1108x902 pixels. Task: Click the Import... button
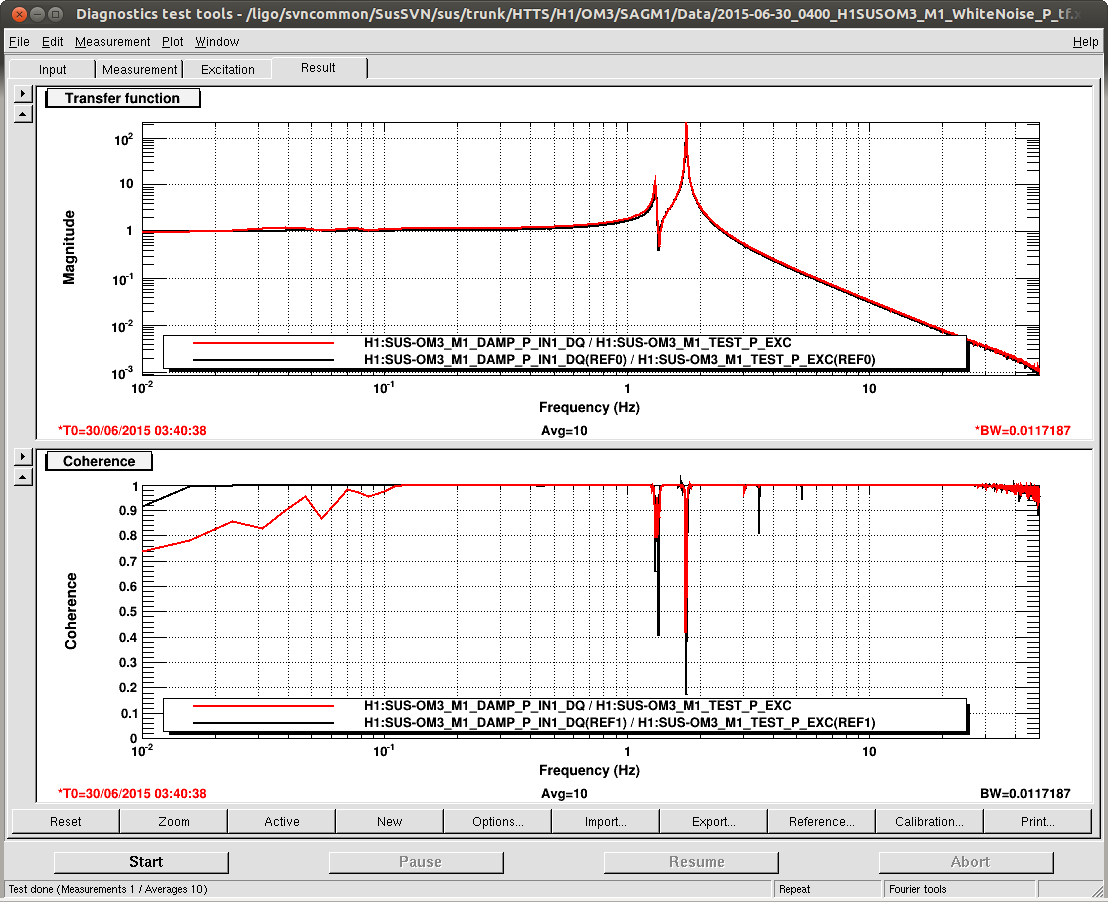pyautogui.click(x=606, y=821)
